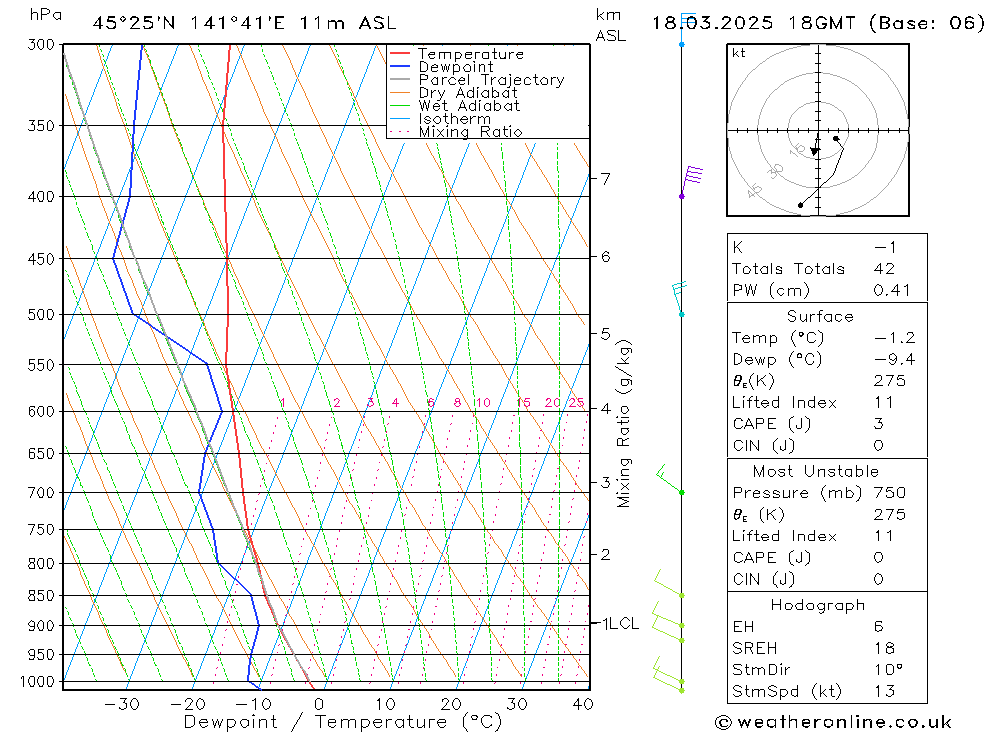Click the '500' hPa pressure label
This screenshot has width=1000, height=733.
click(41, 315)
